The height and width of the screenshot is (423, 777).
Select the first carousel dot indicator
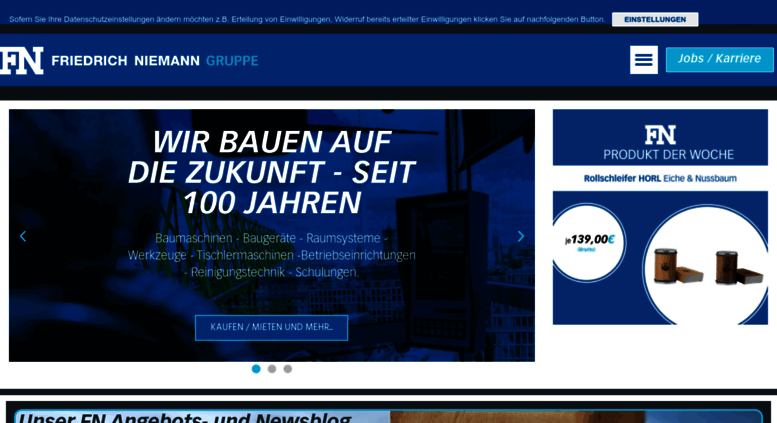click(256, 369)
